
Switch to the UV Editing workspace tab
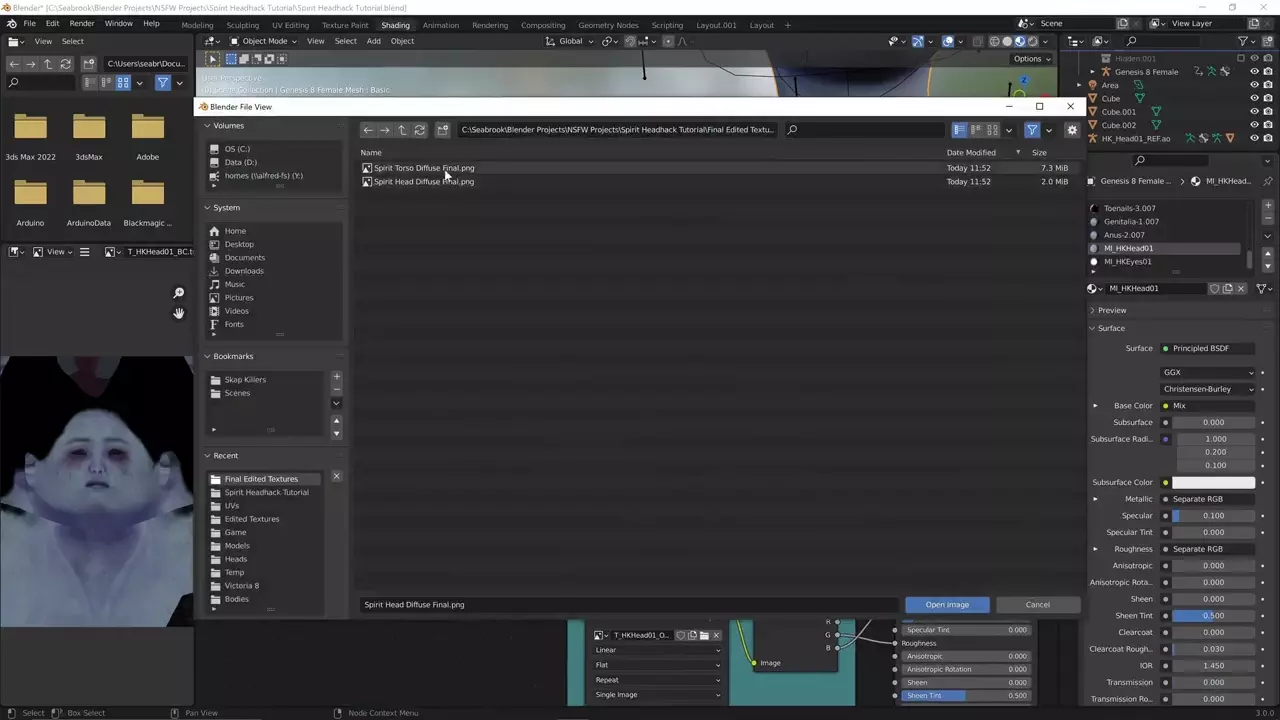click(x=290, y=25)
